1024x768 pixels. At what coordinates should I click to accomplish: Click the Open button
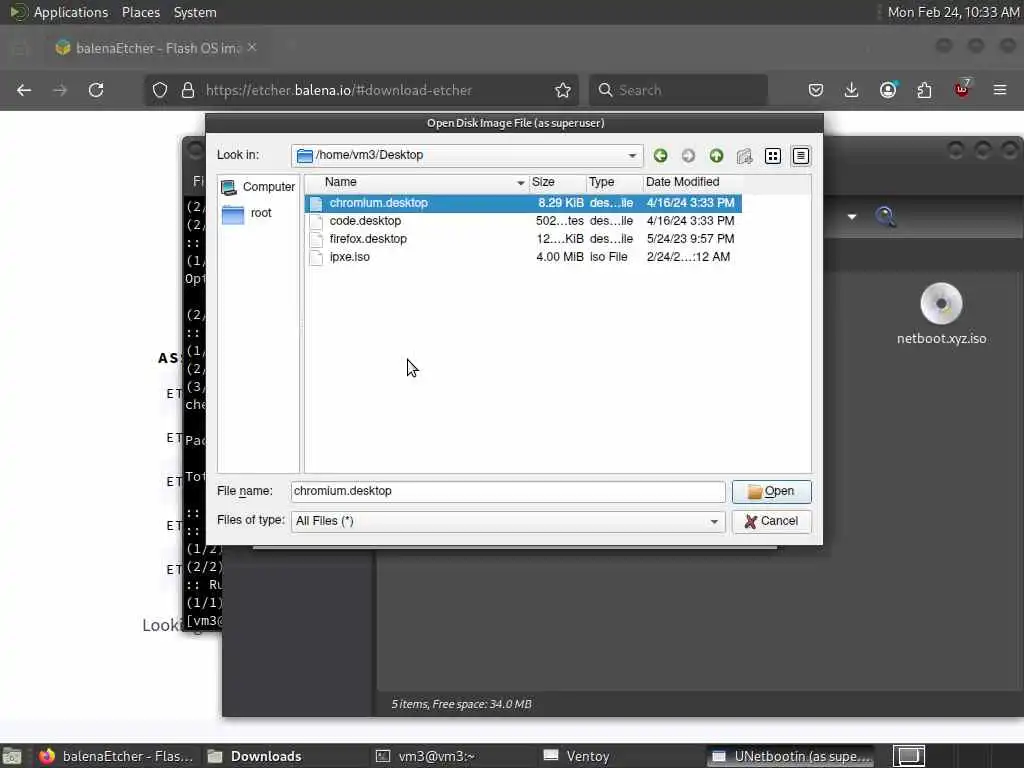pyautogui.click(x=771, y=491)
